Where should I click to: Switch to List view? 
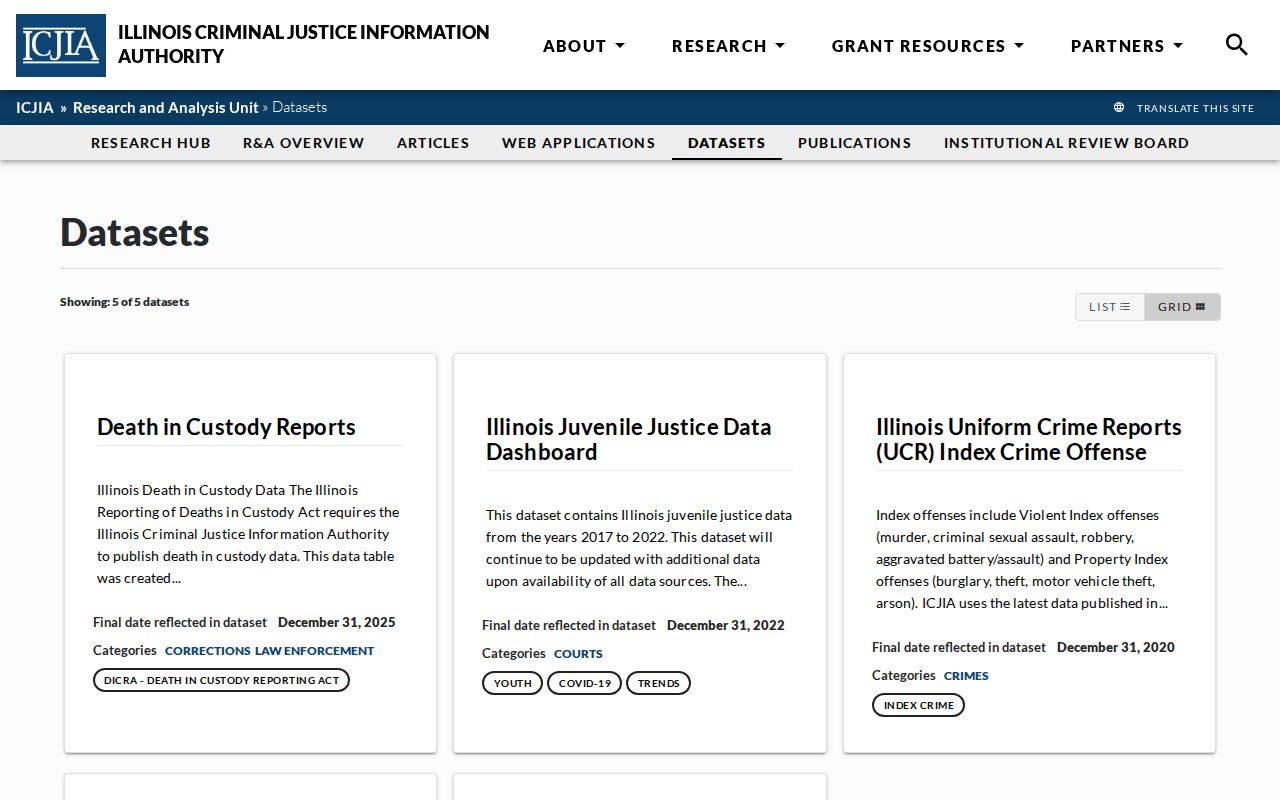(1110, 307)
